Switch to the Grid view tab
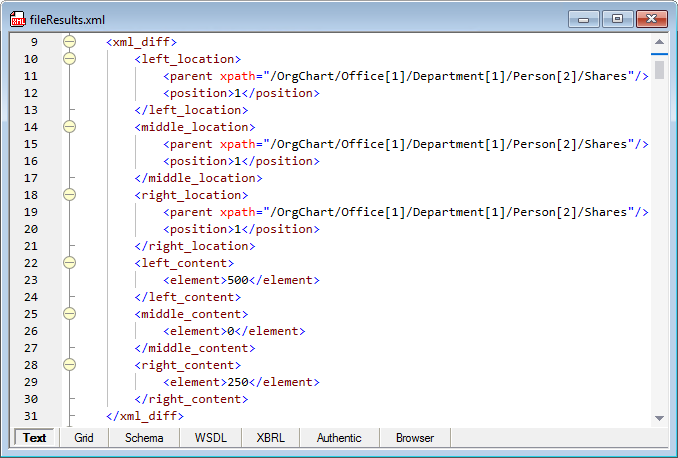This screenshot has height=458, width=678. 84,438
